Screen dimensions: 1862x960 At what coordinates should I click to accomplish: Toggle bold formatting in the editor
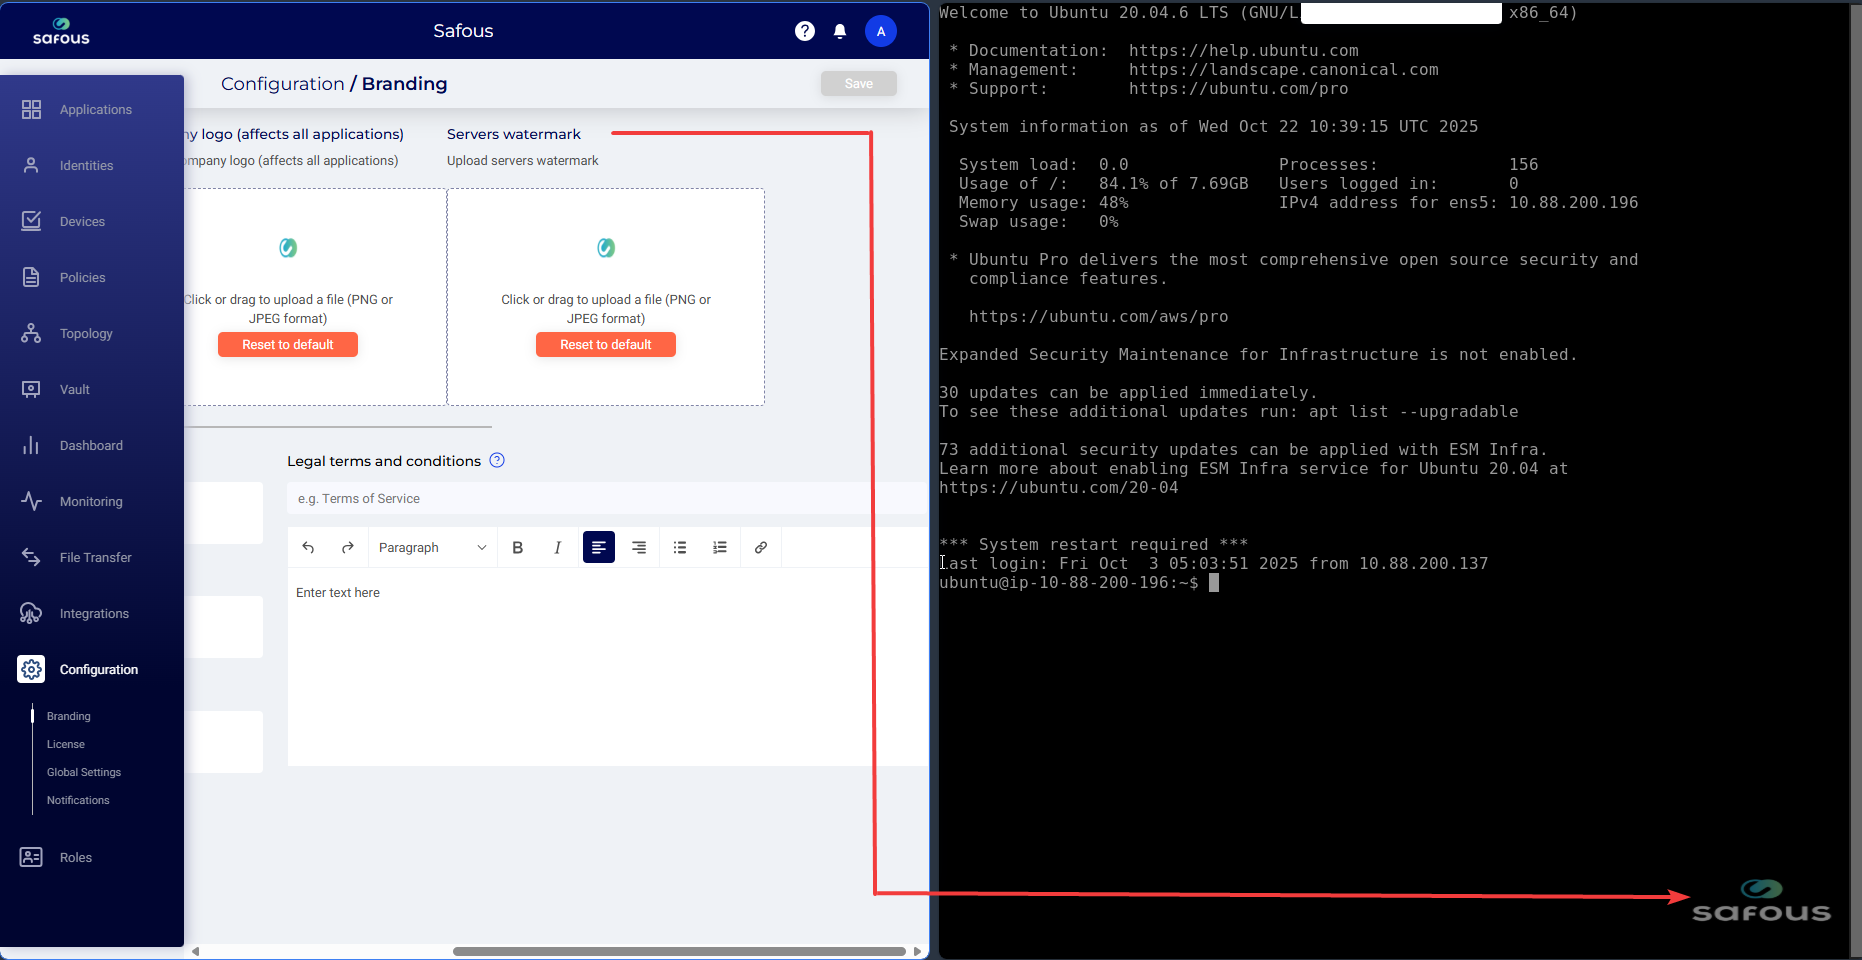[x=518, y=548]
